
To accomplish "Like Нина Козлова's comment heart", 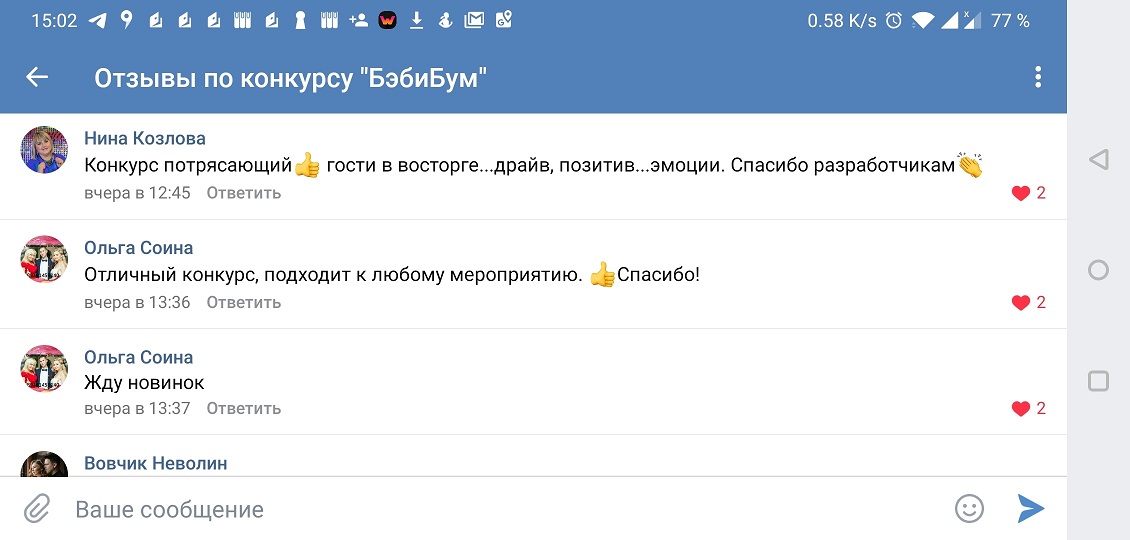I will 1021,193.
